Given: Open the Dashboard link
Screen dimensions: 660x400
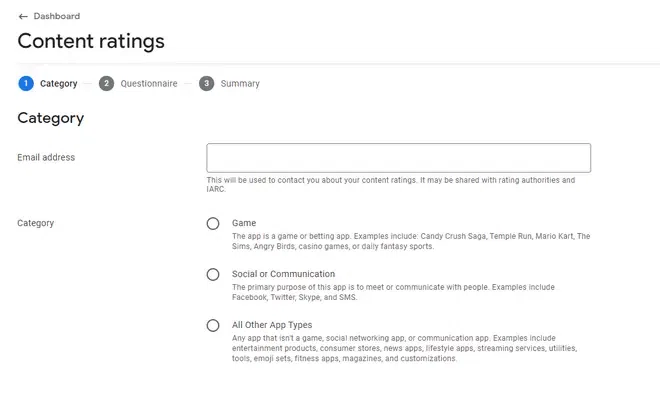Looking at the screenshot, I should point(57,17).
